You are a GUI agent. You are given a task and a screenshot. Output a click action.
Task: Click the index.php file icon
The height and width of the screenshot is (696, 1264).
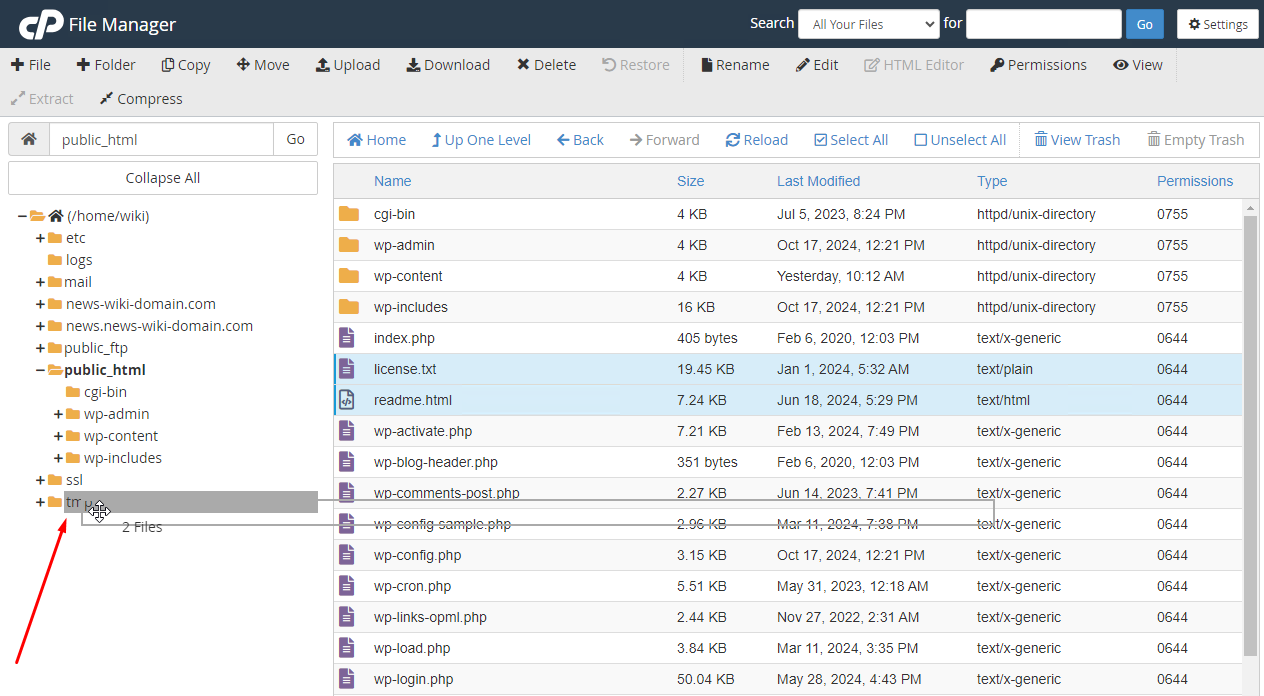(347, 338)
